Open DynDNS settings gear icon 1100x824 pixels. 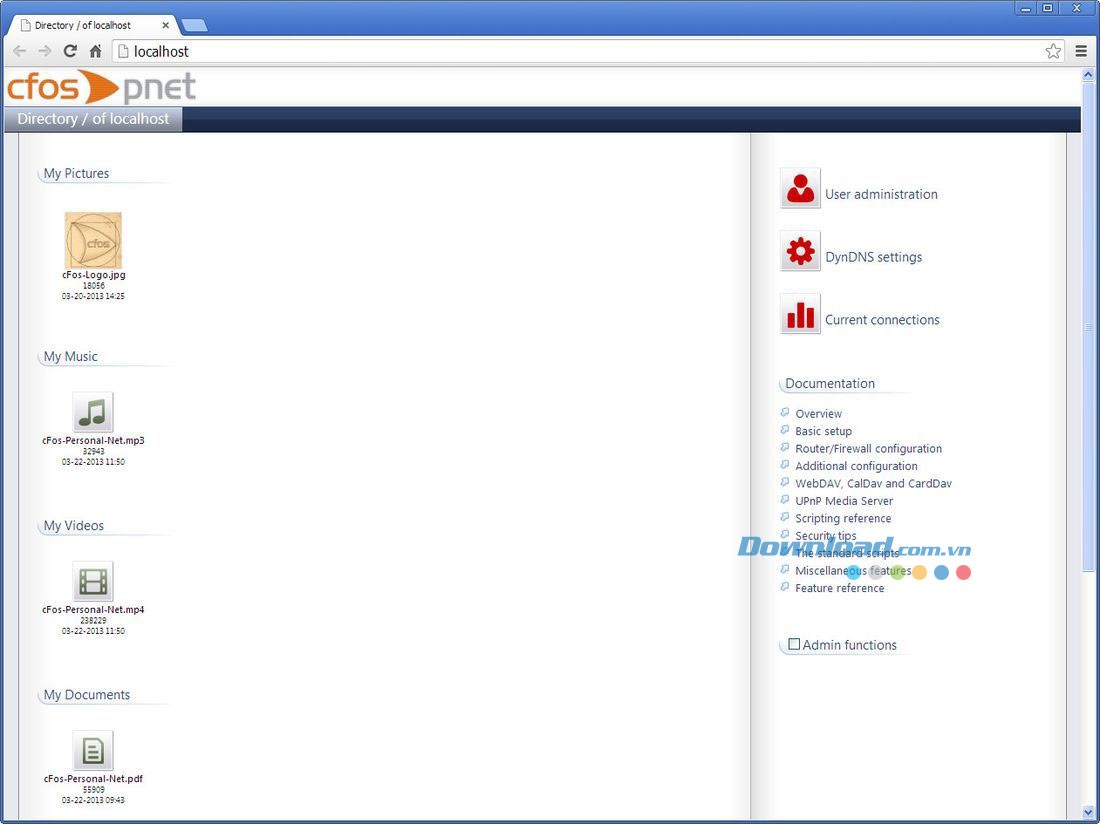pos(800,251)
